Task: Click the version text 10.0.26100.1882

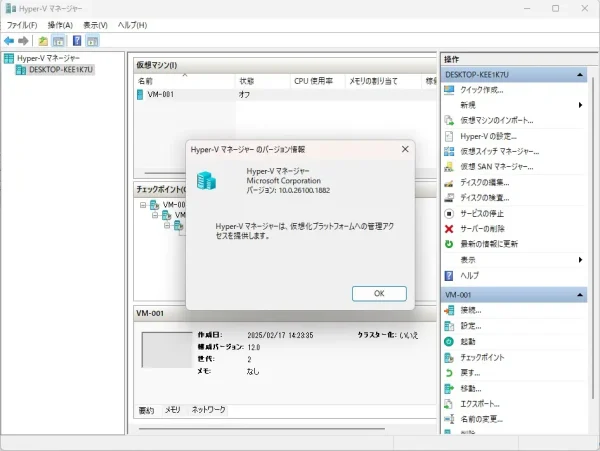Action: coord(304,190)
